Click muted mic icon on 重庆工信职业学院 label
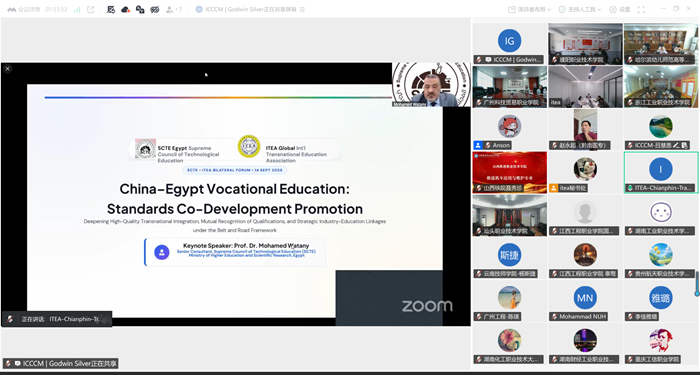 point(630,359)
